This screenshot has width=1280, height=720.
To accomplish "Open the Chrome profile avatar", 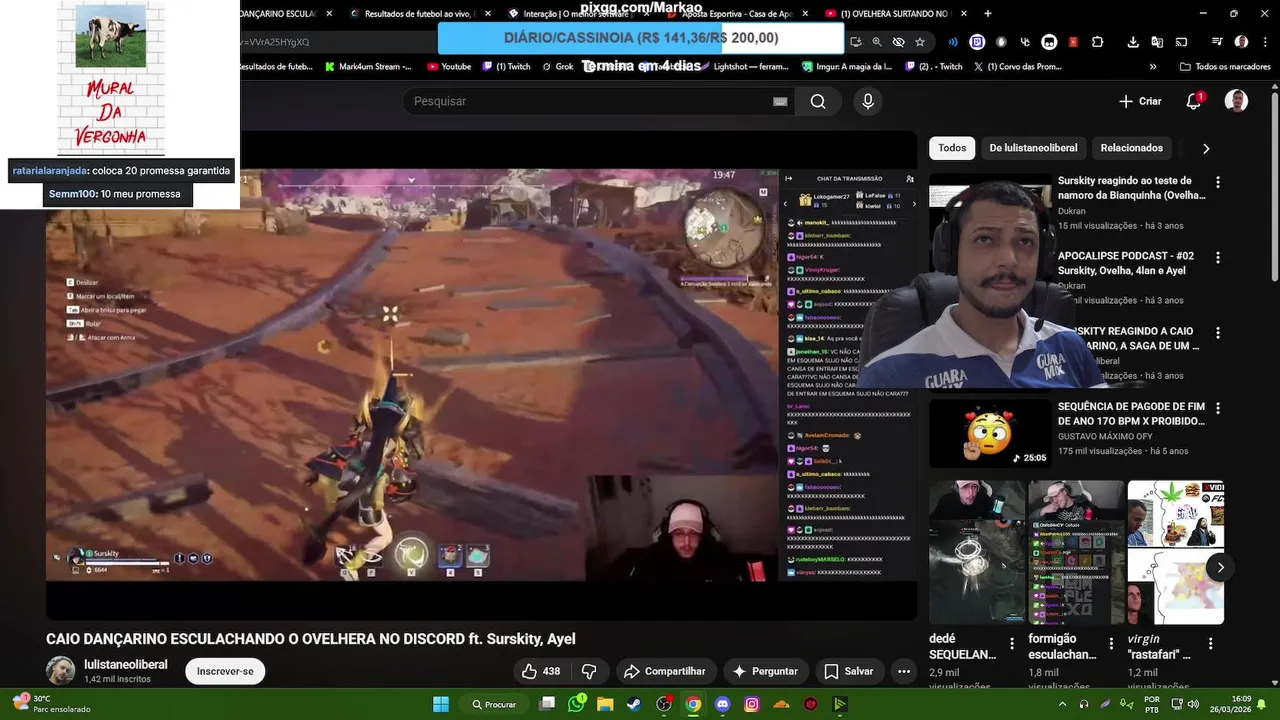I will coord(1241,42).
